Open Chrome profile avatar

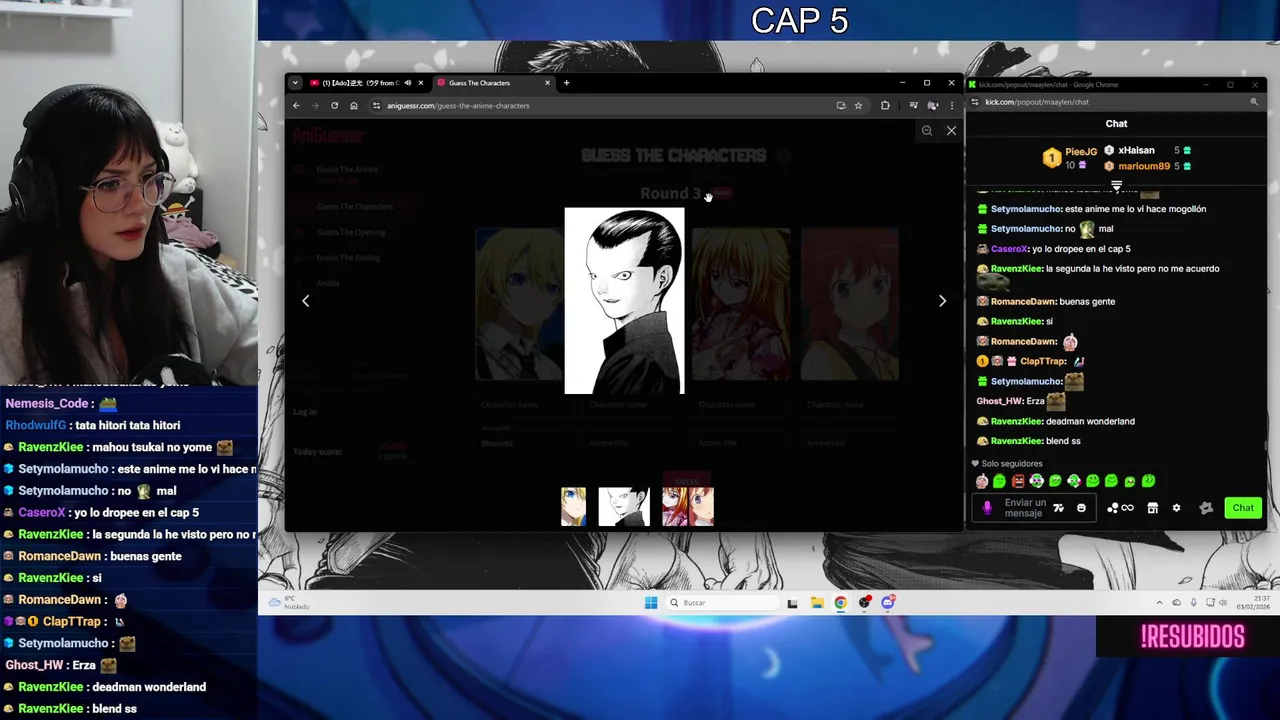tap(932, 105)
